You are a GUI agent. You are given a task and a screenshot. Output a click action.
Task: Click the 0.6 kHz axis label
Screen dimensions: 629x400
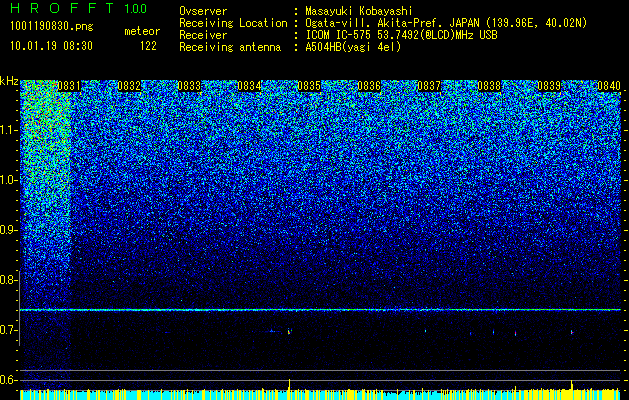(9, 380)
